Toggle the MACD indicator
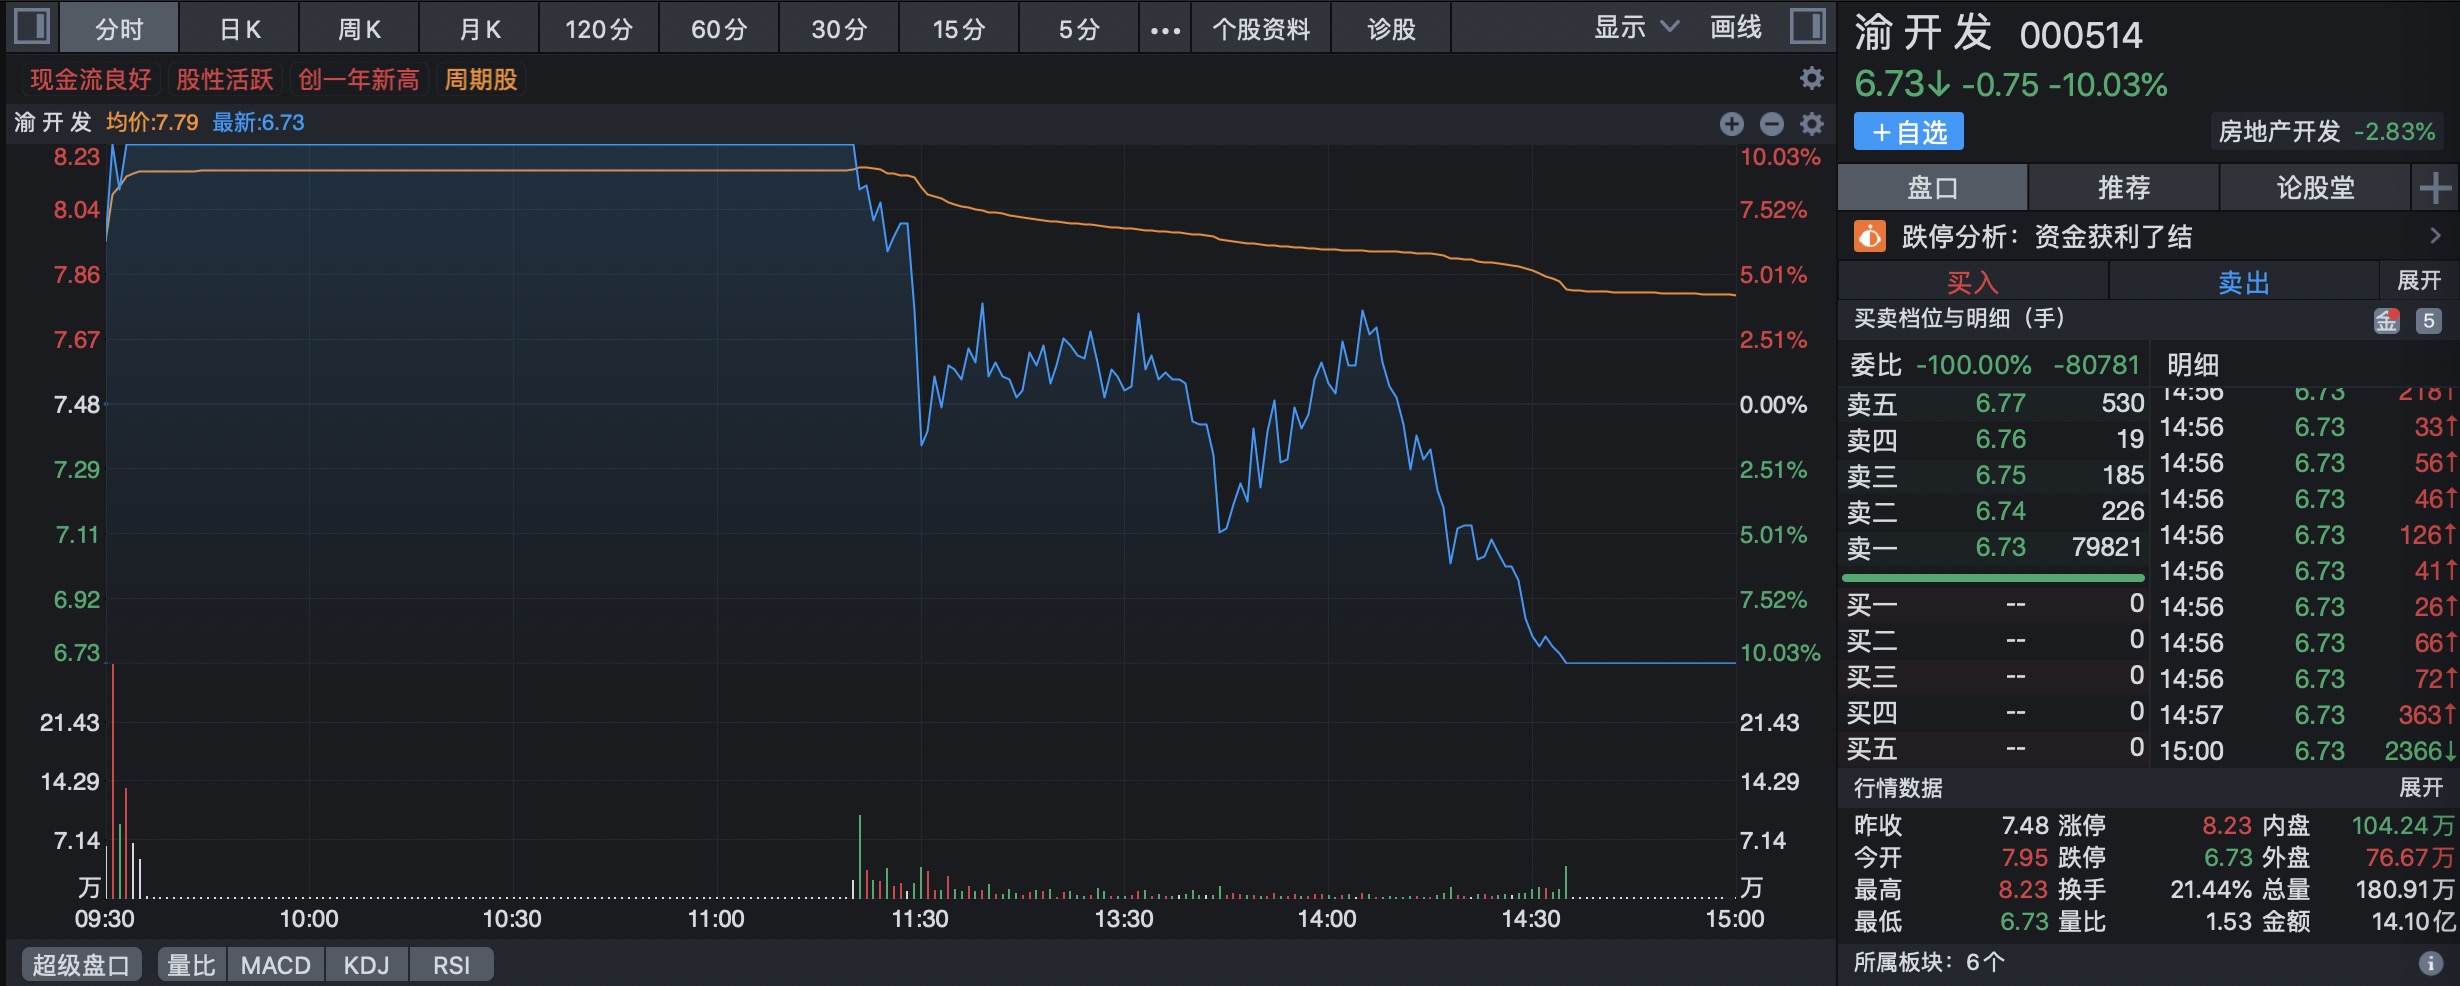This screenshot has width=2460, height=986. click(275, 965)
